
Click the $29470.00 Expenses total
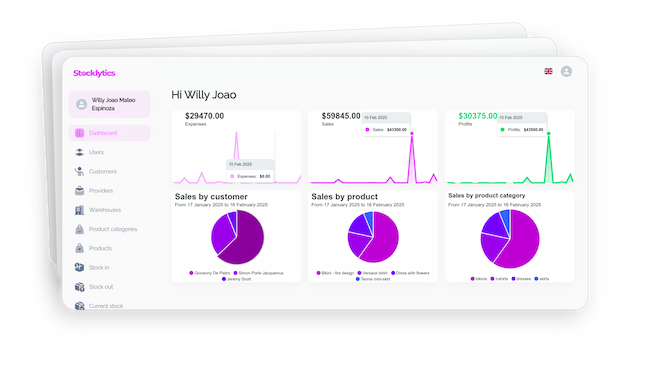204,116
